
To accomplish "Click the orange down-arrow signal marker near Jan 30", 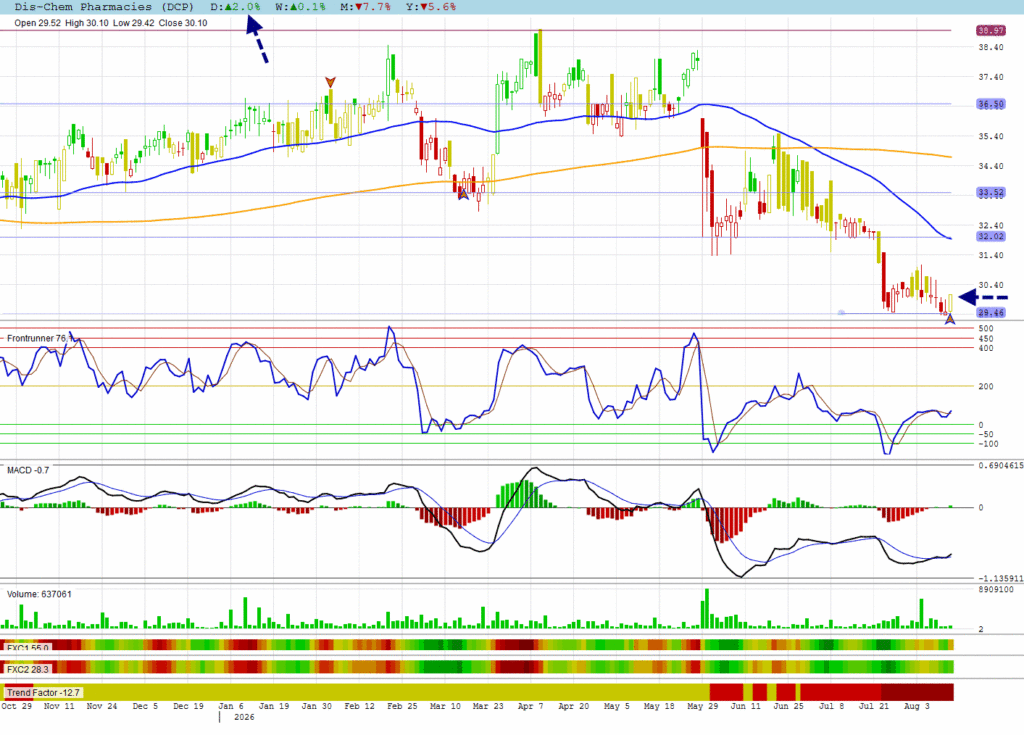I will tap(330, 82).
